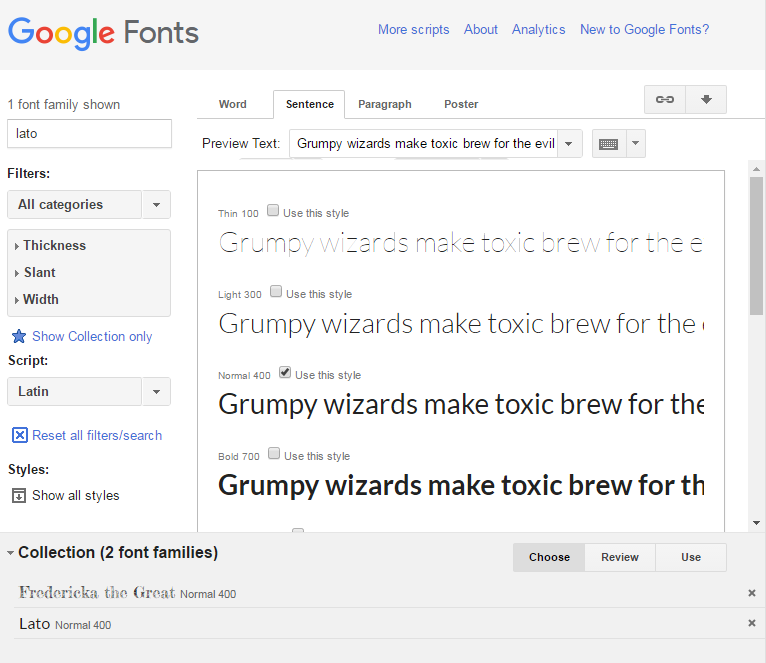Image resolution: width=766 pixels, height=663 pixels.
Task: Go to the Use step
Action: (691, 557)
